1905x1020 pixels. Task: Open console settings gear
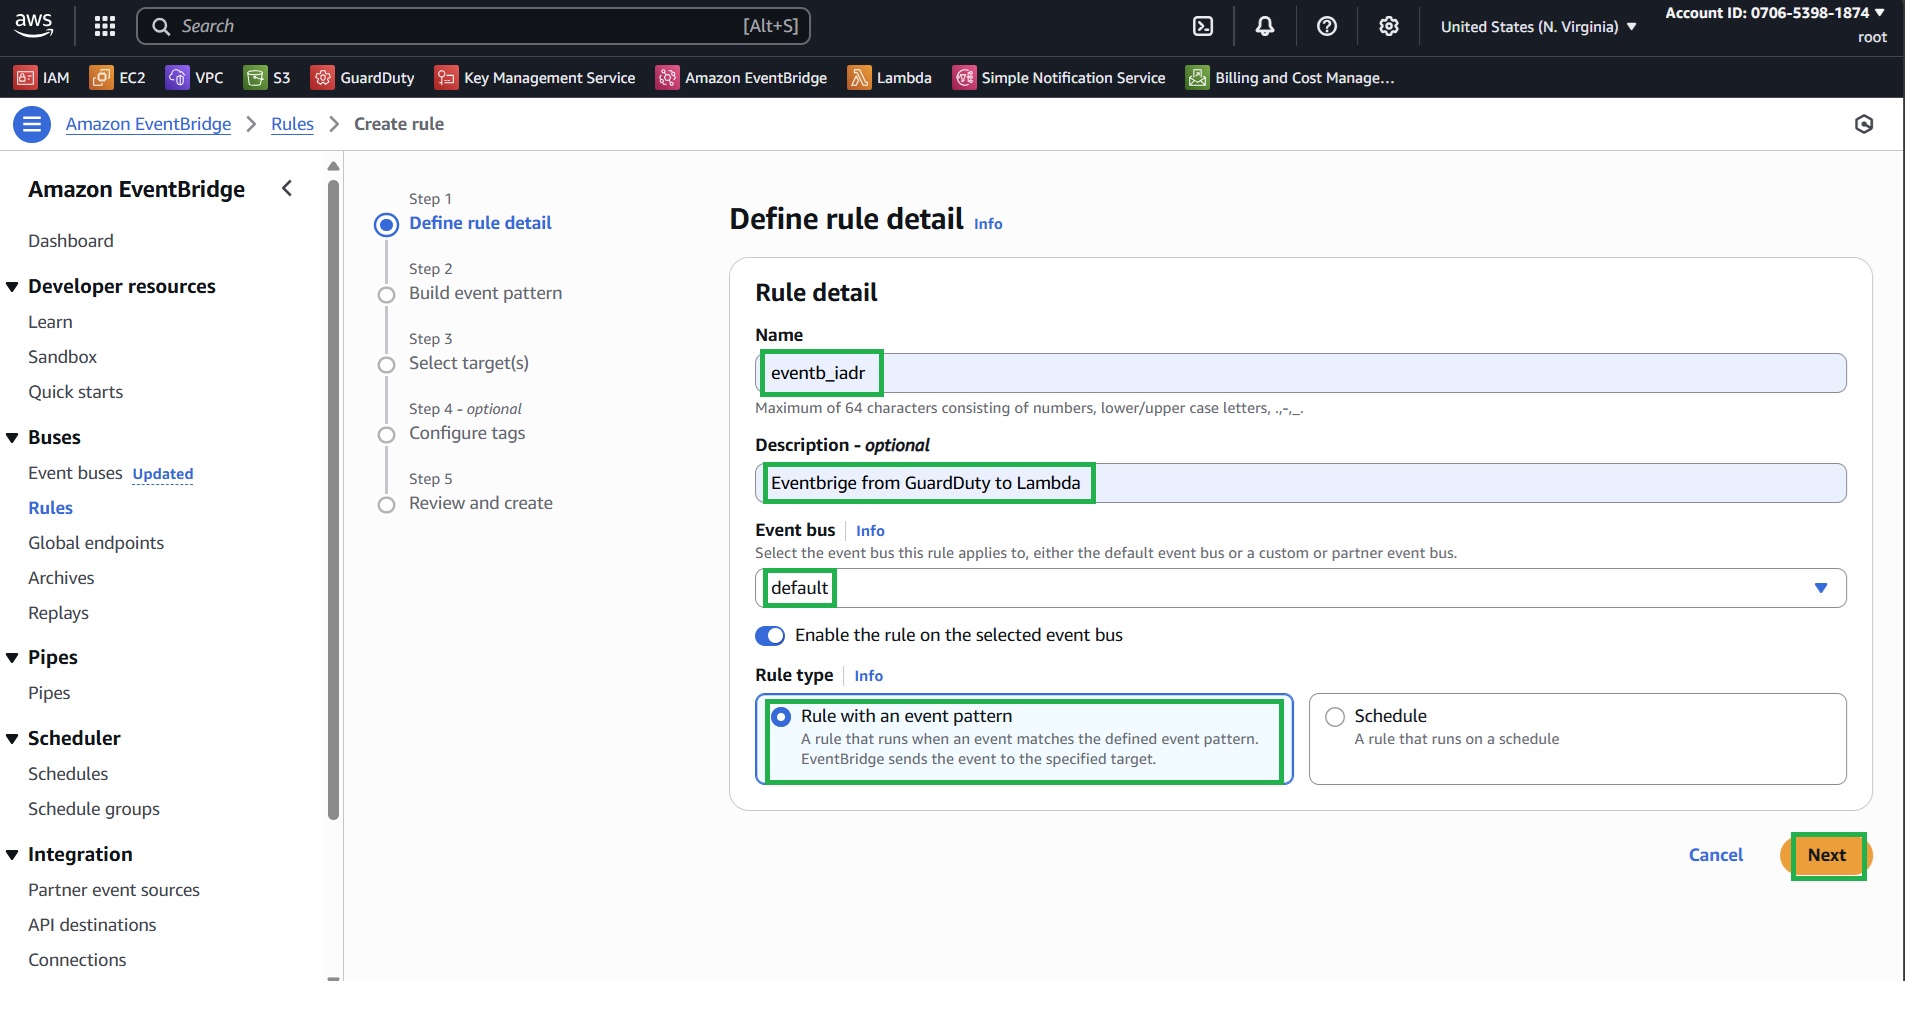[1389, 27]
